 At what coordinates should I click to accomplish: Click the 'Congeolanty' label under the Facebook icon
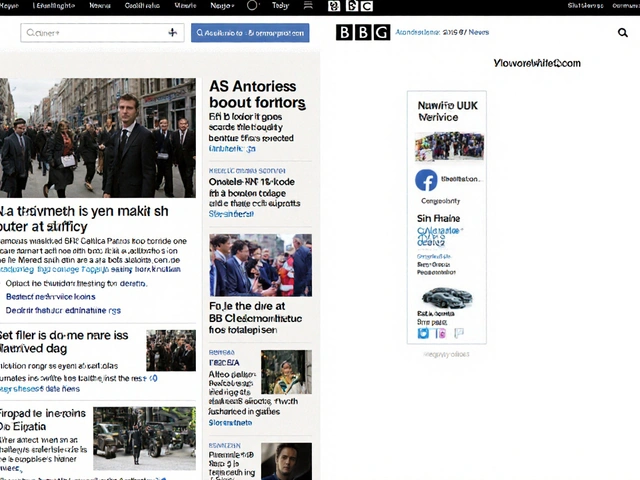pyautogui.click(x=440, y=201)
